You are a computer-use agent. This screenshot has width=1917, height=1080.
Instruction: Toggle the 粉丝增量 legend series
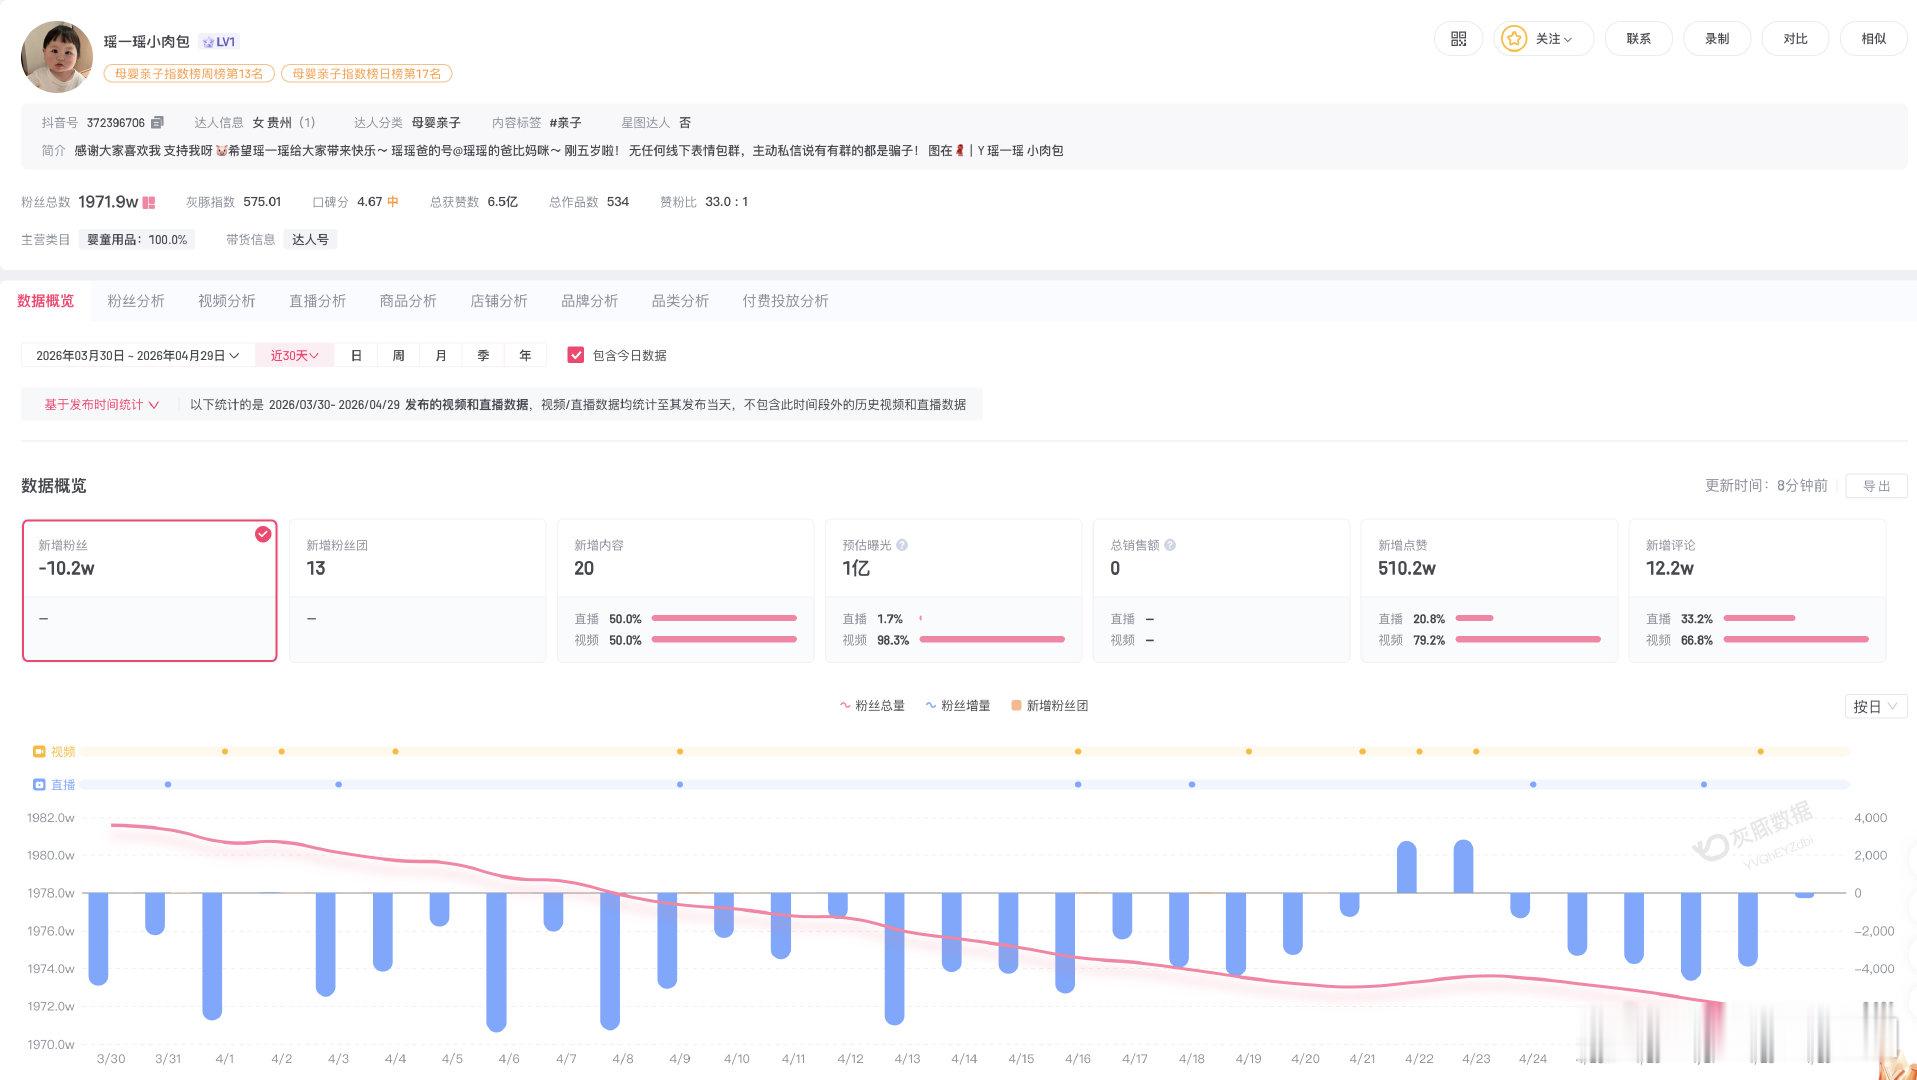tap(958, 706)
